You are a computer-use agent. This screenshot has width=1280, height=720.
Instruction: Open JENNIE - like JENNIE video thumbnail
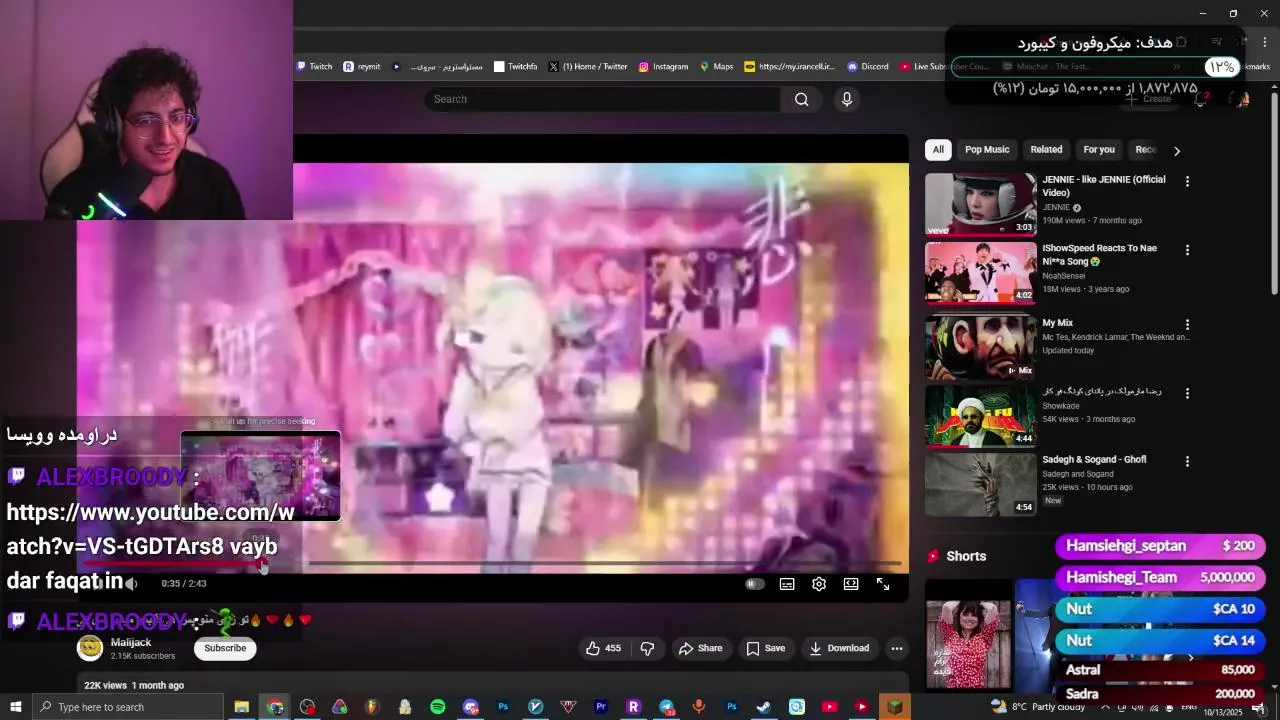pyautogui.click(x=980, y=204)
